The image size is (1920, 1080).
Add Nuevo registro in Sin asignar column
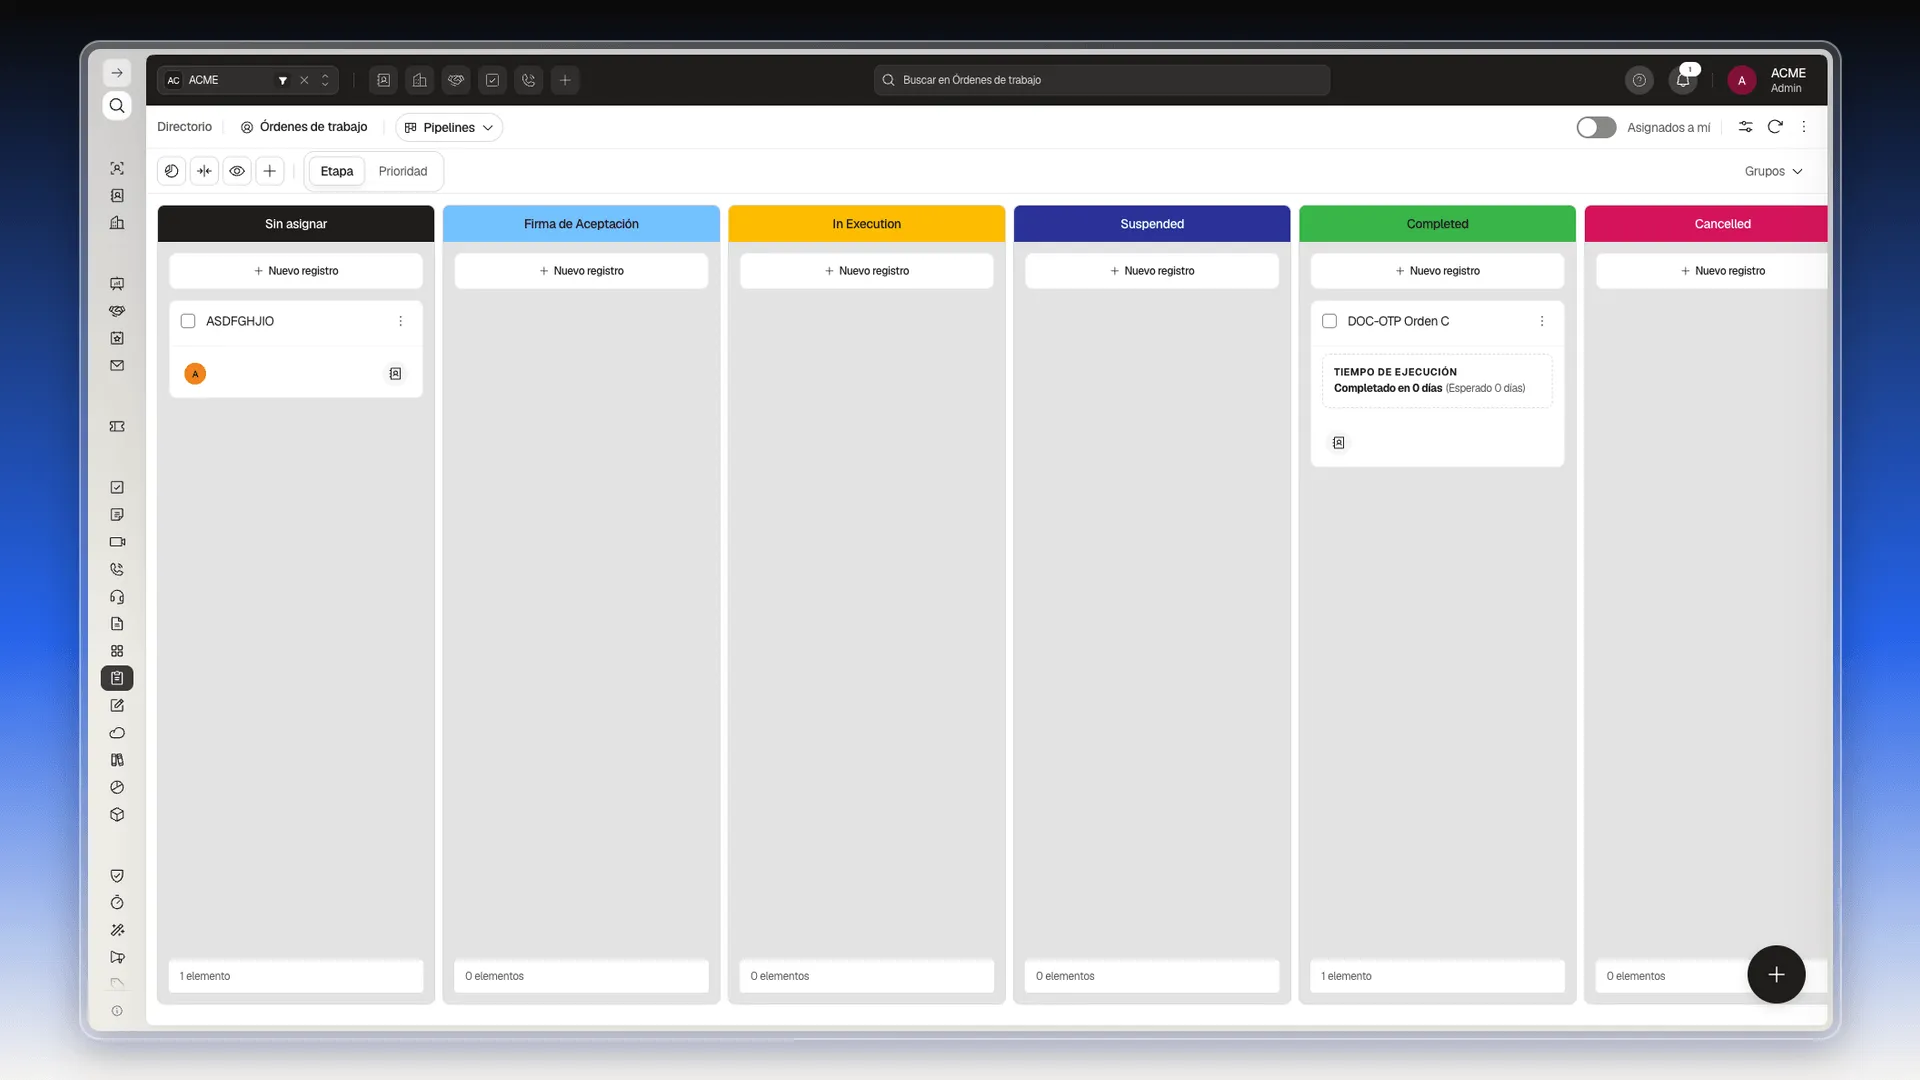(296, 271)
